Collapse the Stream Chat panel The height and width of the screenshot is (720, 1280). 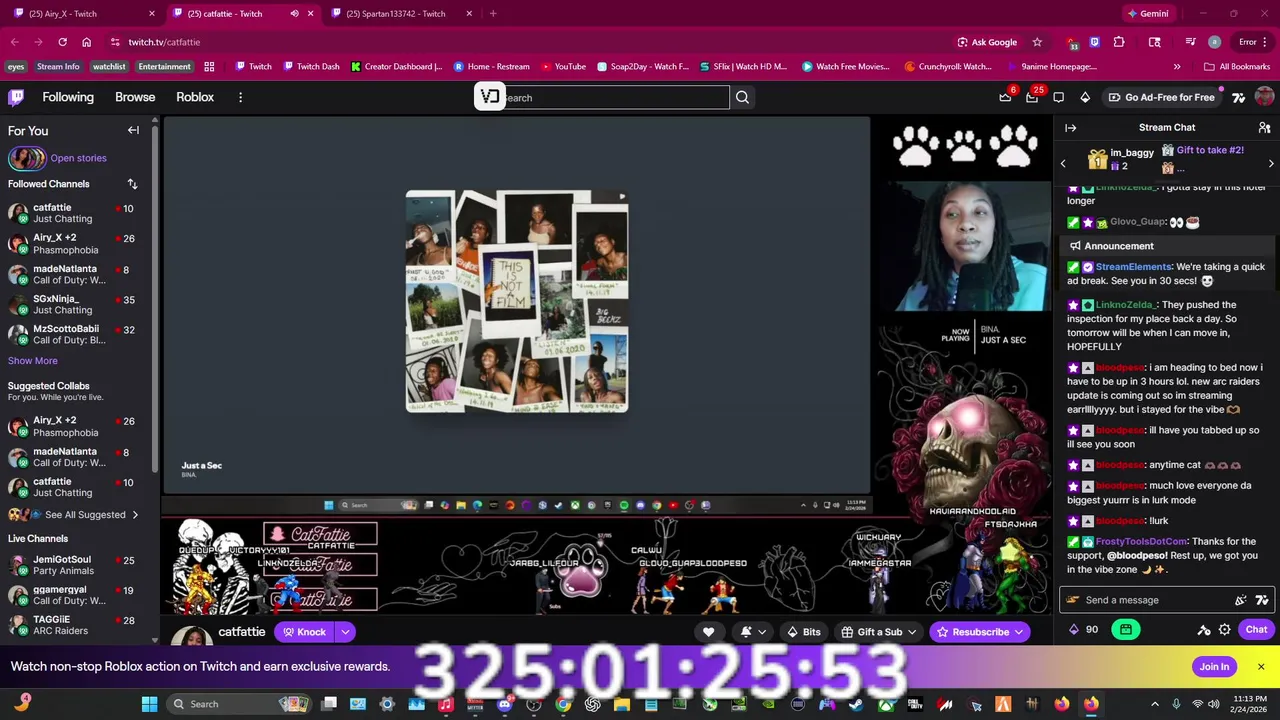tap(1070, 128)
